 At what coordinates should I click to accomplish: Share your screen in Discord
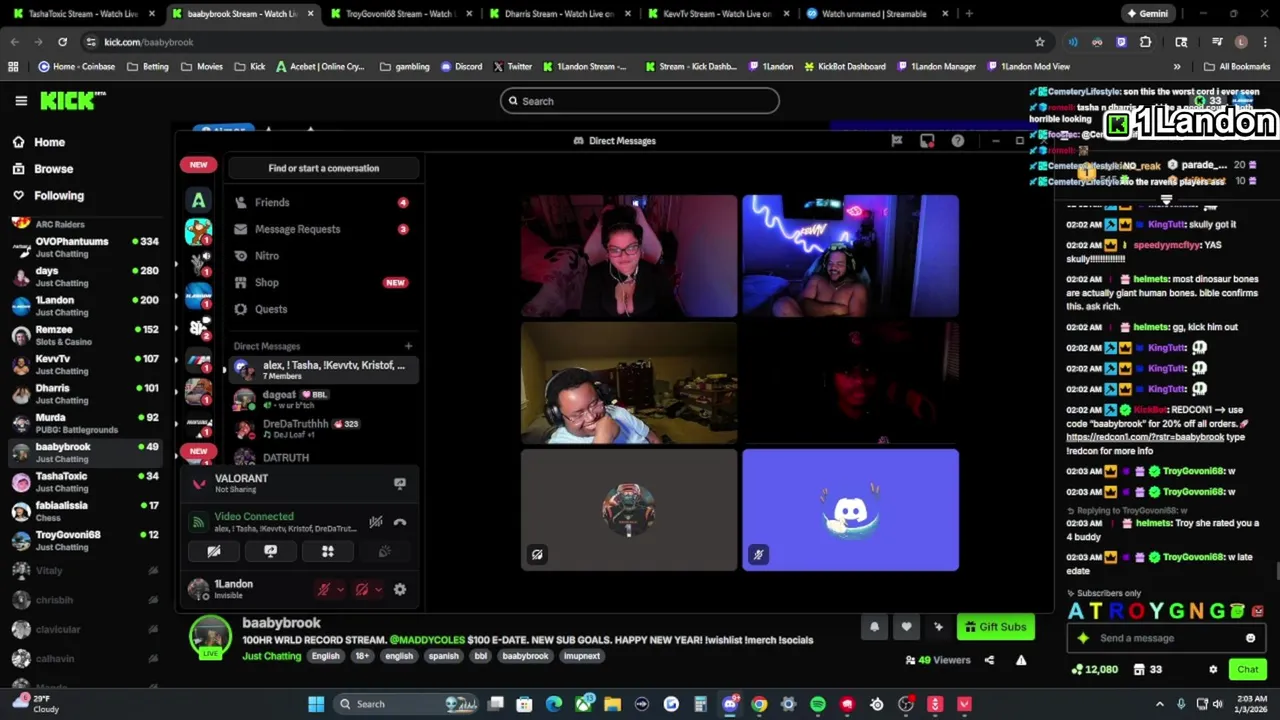pos(270,551)
